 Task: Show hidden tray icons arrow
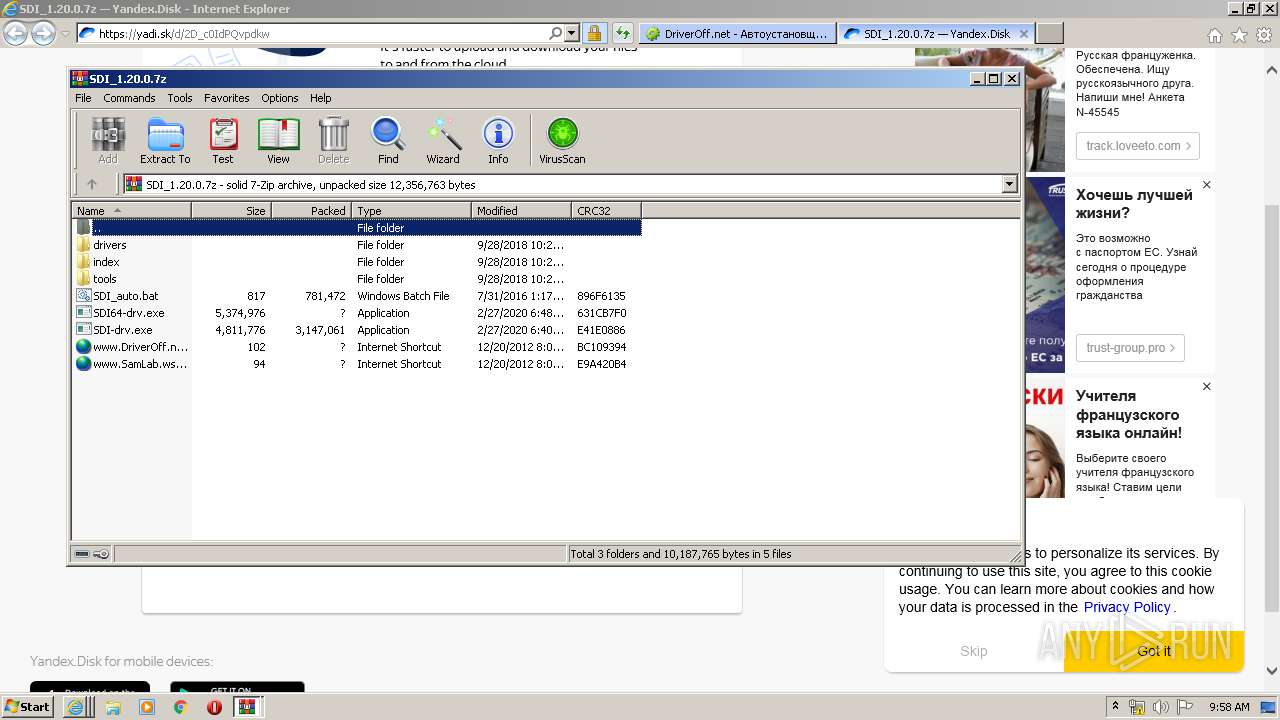[x=1115, y=707]
